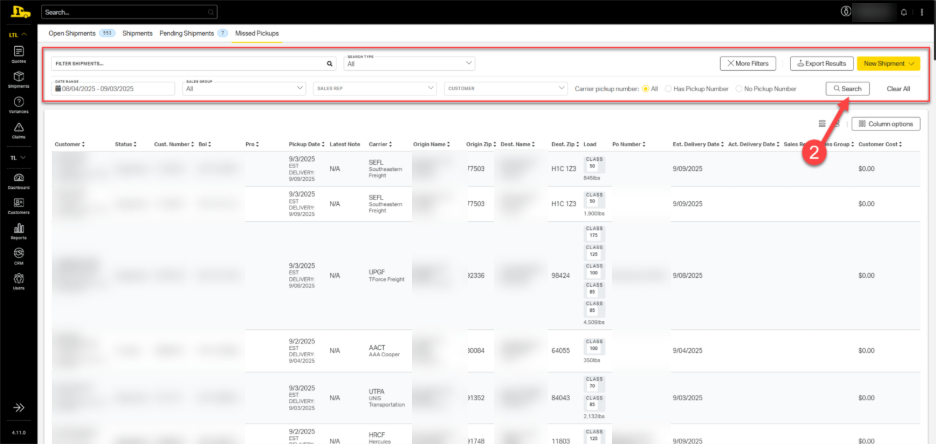Viewport: 936px width, 444px height.
Task: Sort by Carrier column
Action: pyautogui.click(x=380, y=144)
